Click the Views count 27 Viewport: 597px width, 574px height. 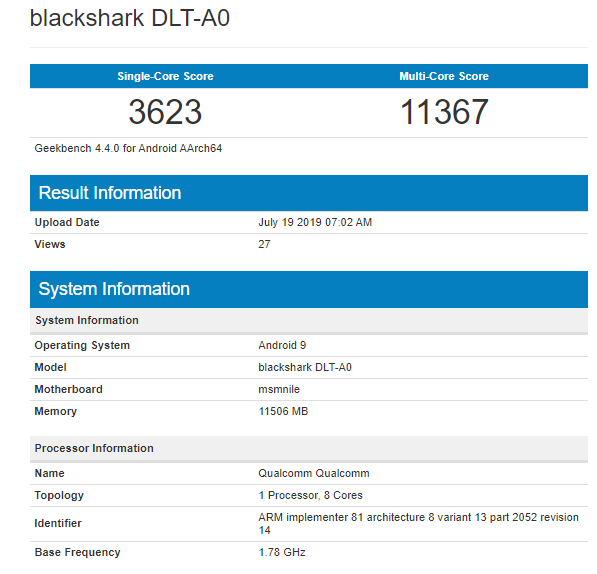pos(264,244)
